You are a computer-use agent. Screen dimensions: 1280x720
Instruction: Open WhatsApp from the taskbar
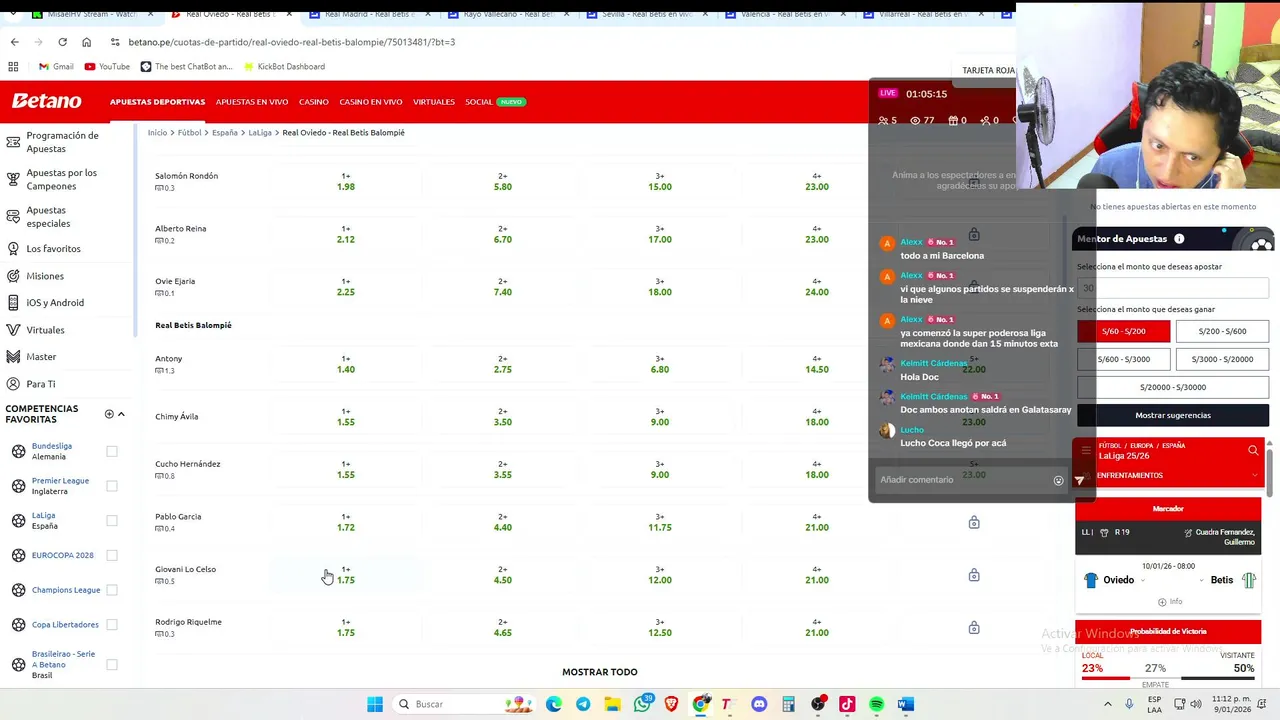click(x=642, y=704)
